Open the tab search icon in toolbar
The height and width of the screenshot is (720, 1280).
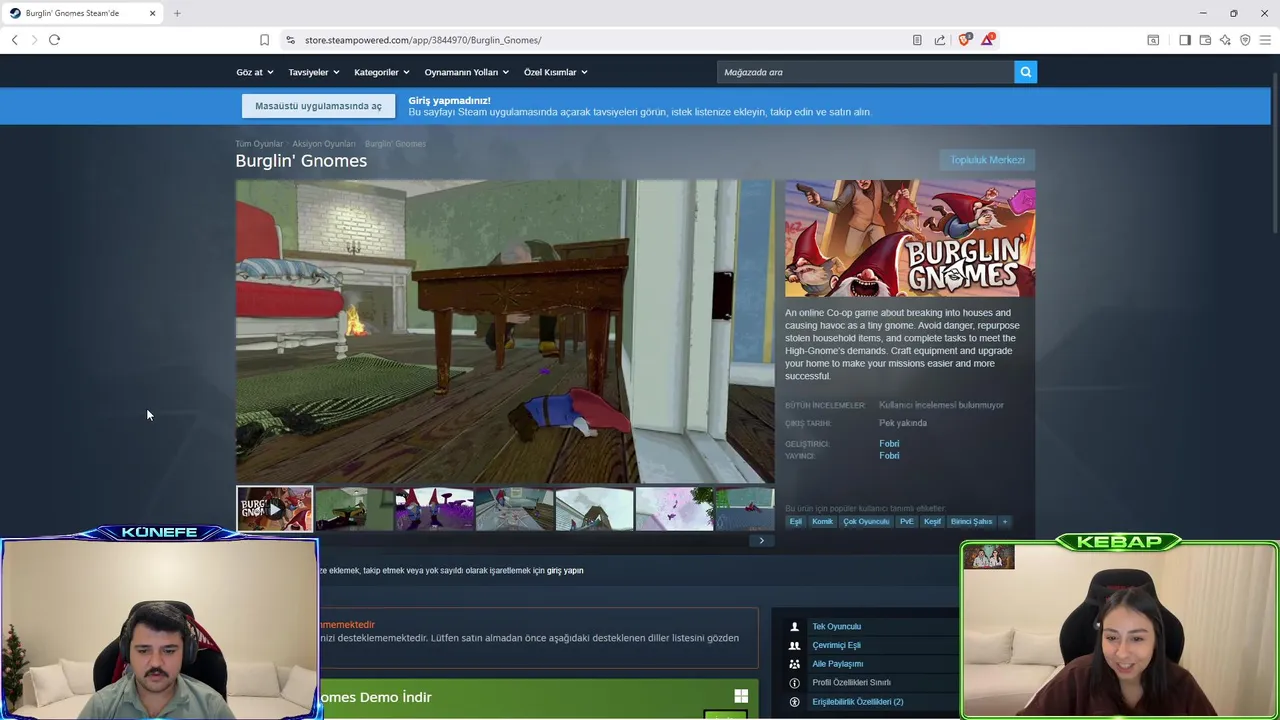click(x=1153, y=40)
